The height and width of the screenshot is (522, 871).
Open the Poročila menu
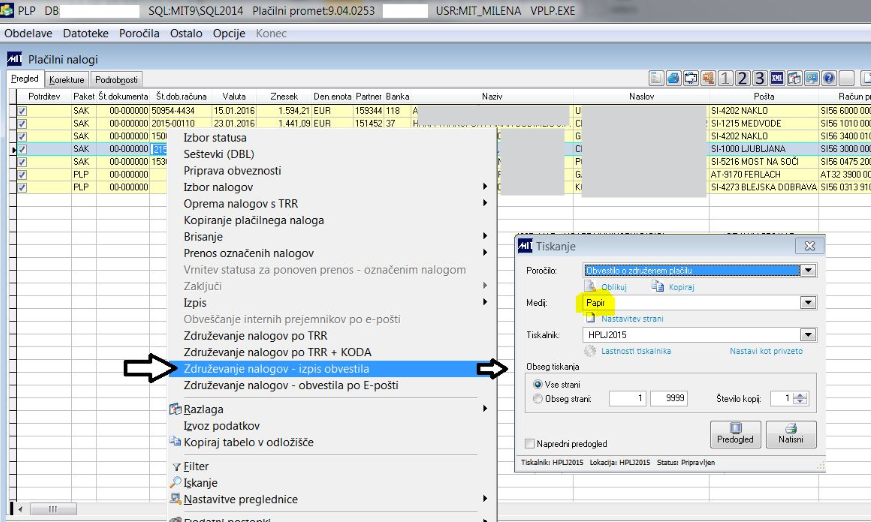pos(139,33)
